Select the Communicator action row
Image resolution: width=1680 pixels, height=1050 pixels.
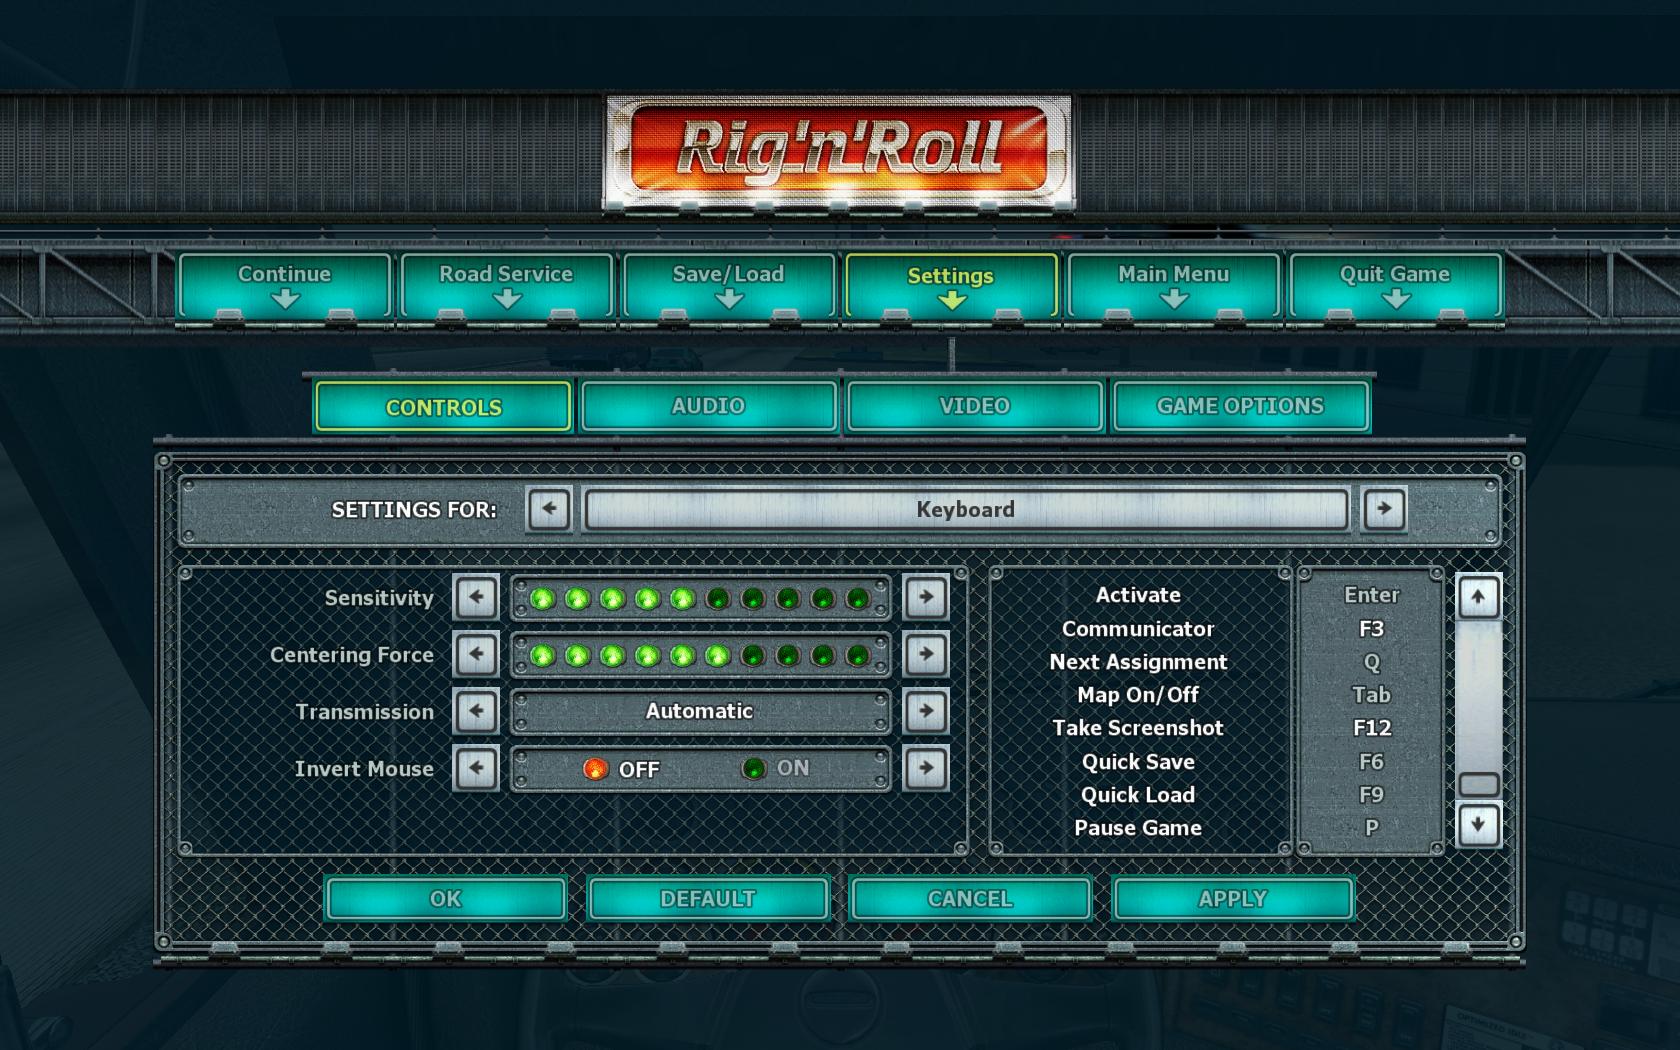1138,629
